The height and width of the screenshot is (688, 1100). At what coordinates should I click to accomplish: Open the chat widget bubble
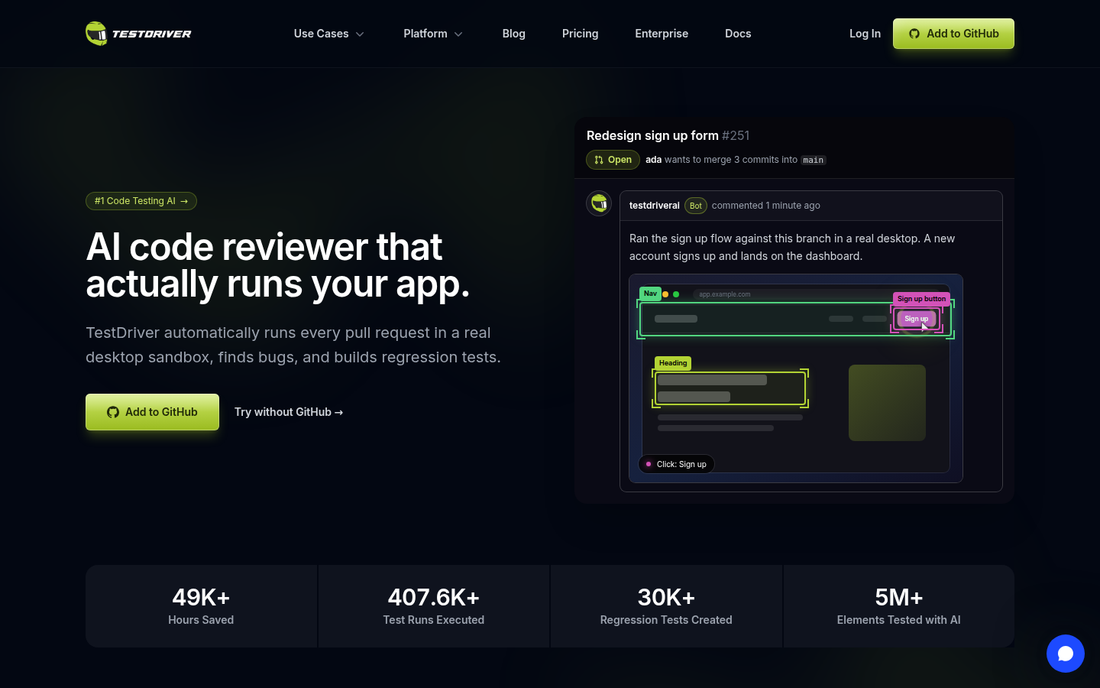click(1065, 653)
